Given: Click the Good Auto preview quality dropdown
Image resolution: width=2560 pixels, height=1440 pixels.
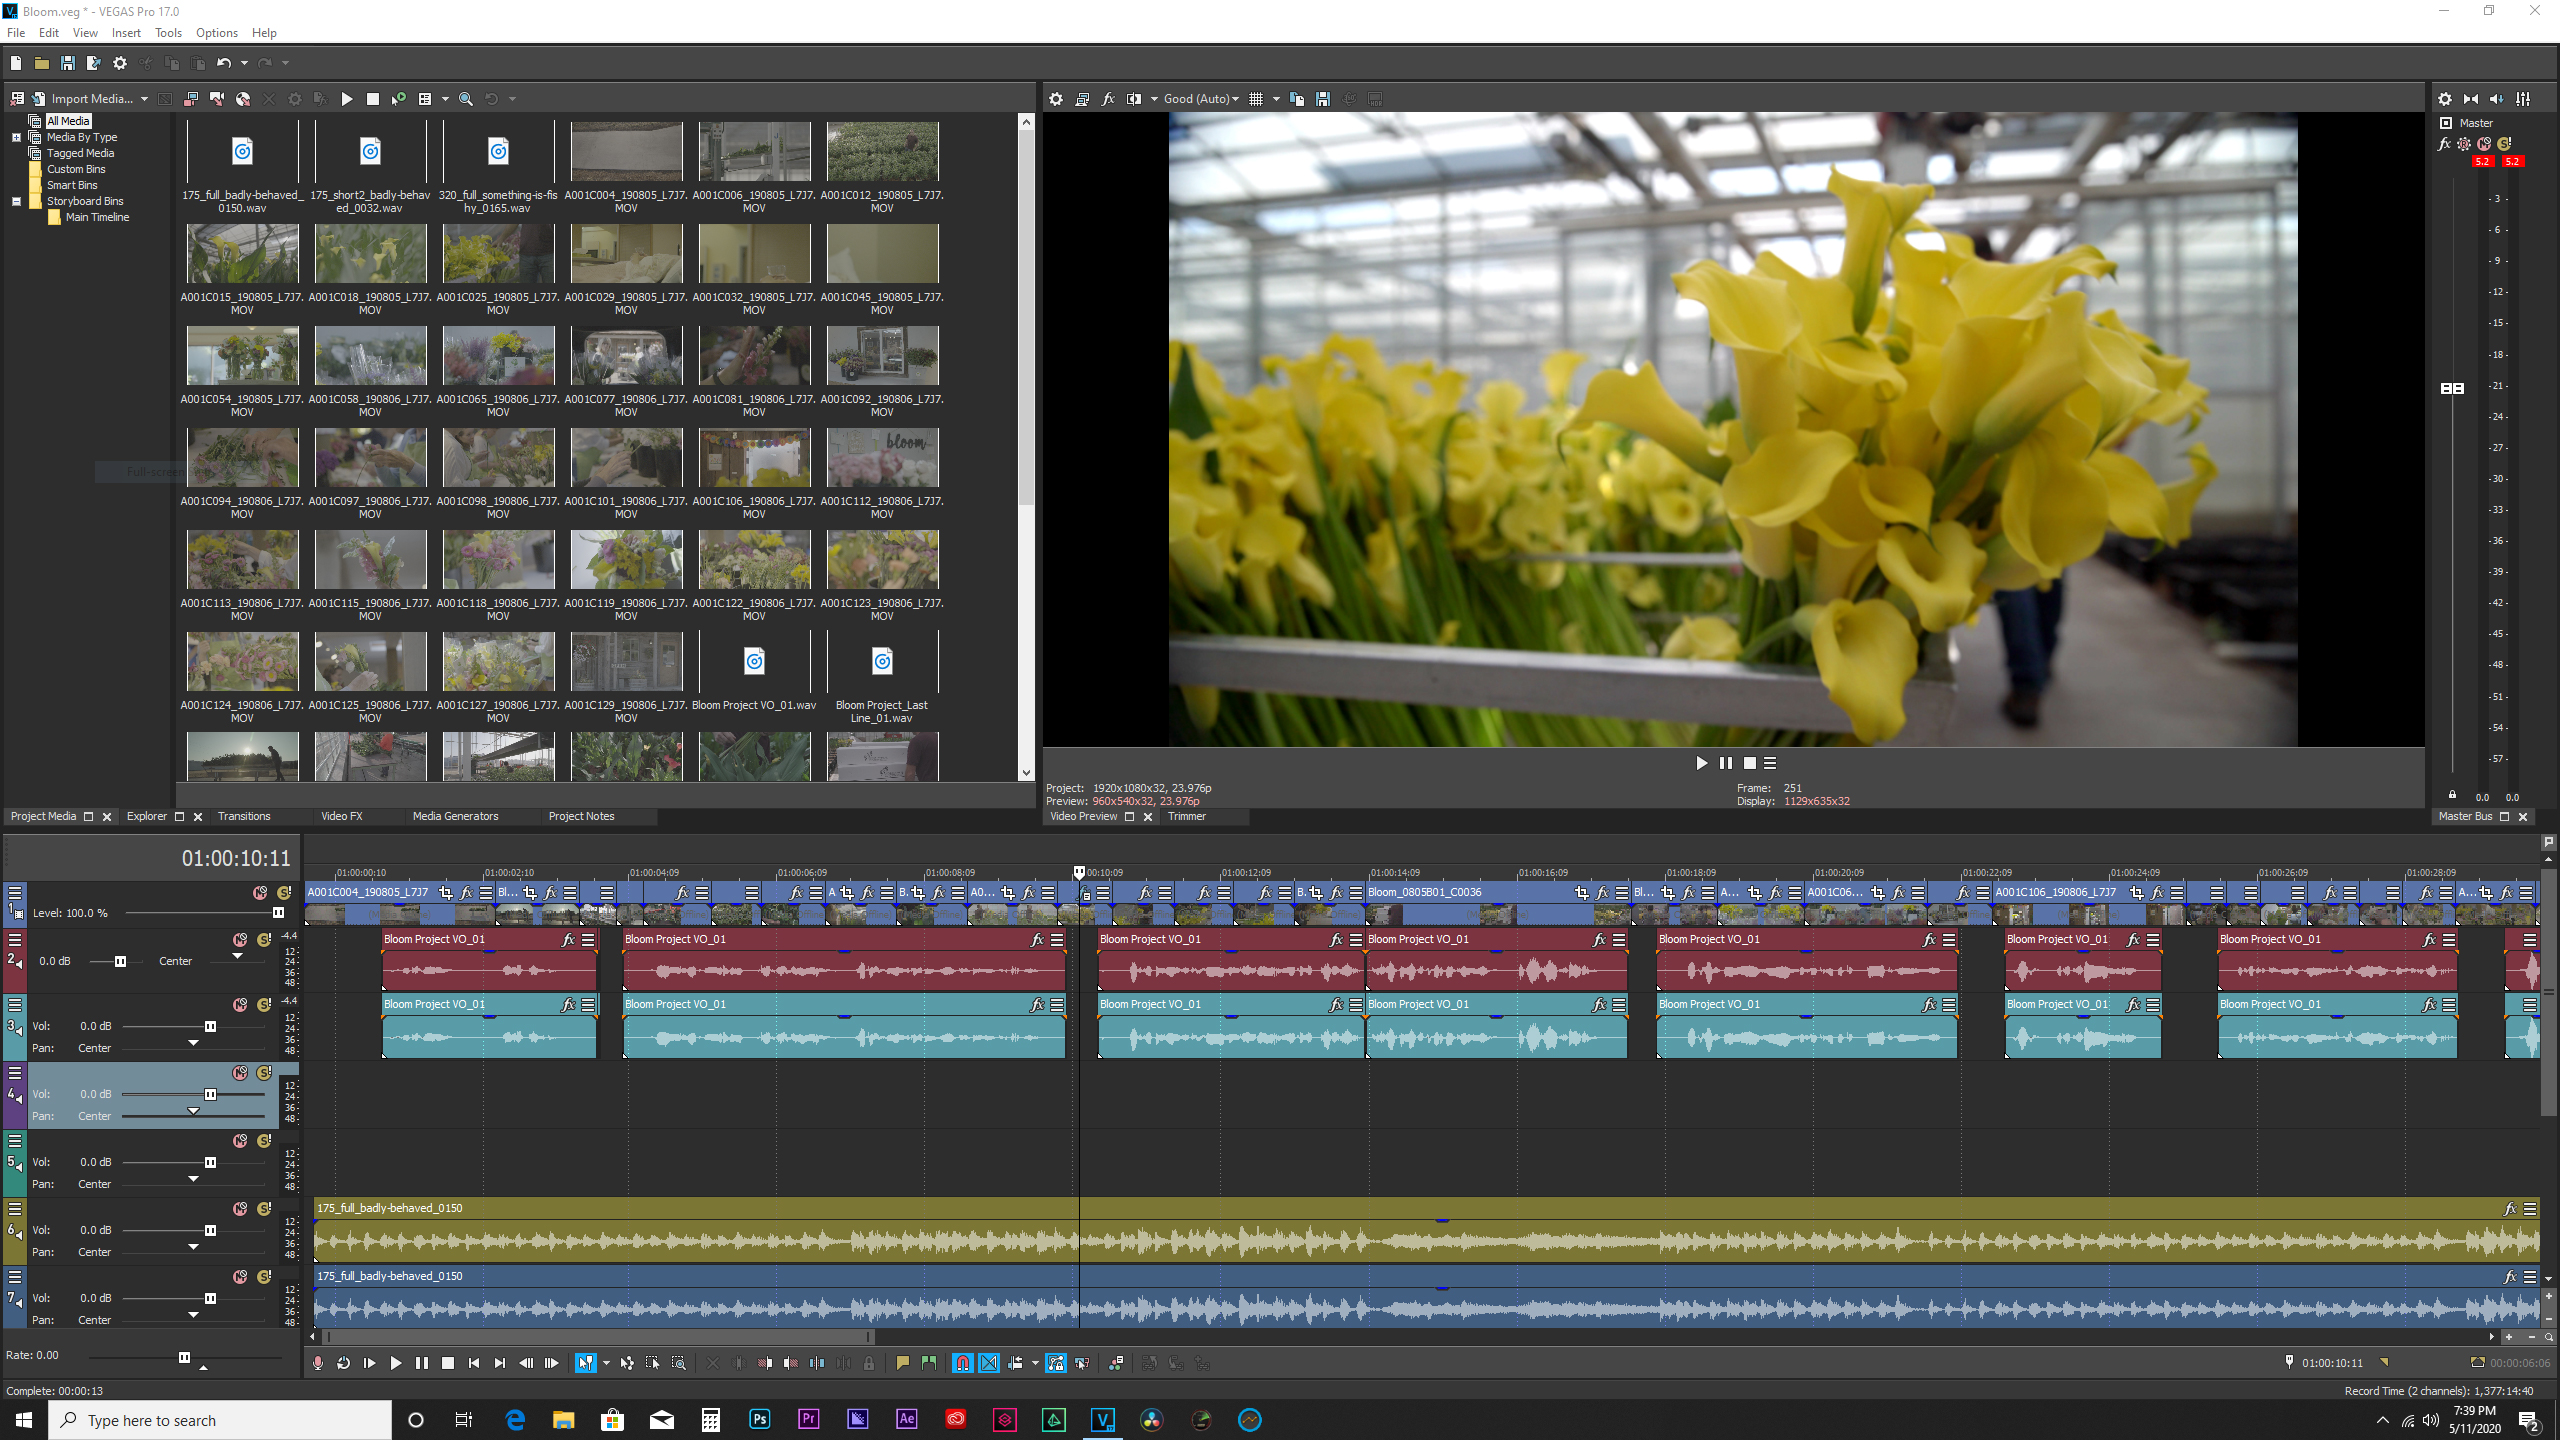Looking at the screenshot, I should pyautogui.click(x=1203, y=98).
